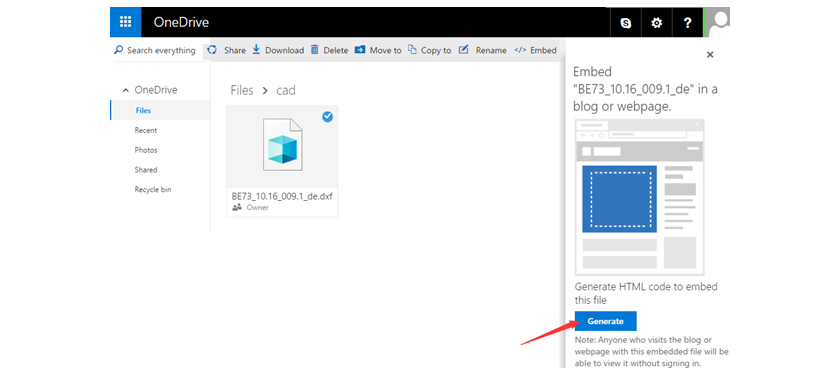The height and width of the screenshot is (374, 840).
Task: Open the settings gear
Action: (x=656, y=23)
